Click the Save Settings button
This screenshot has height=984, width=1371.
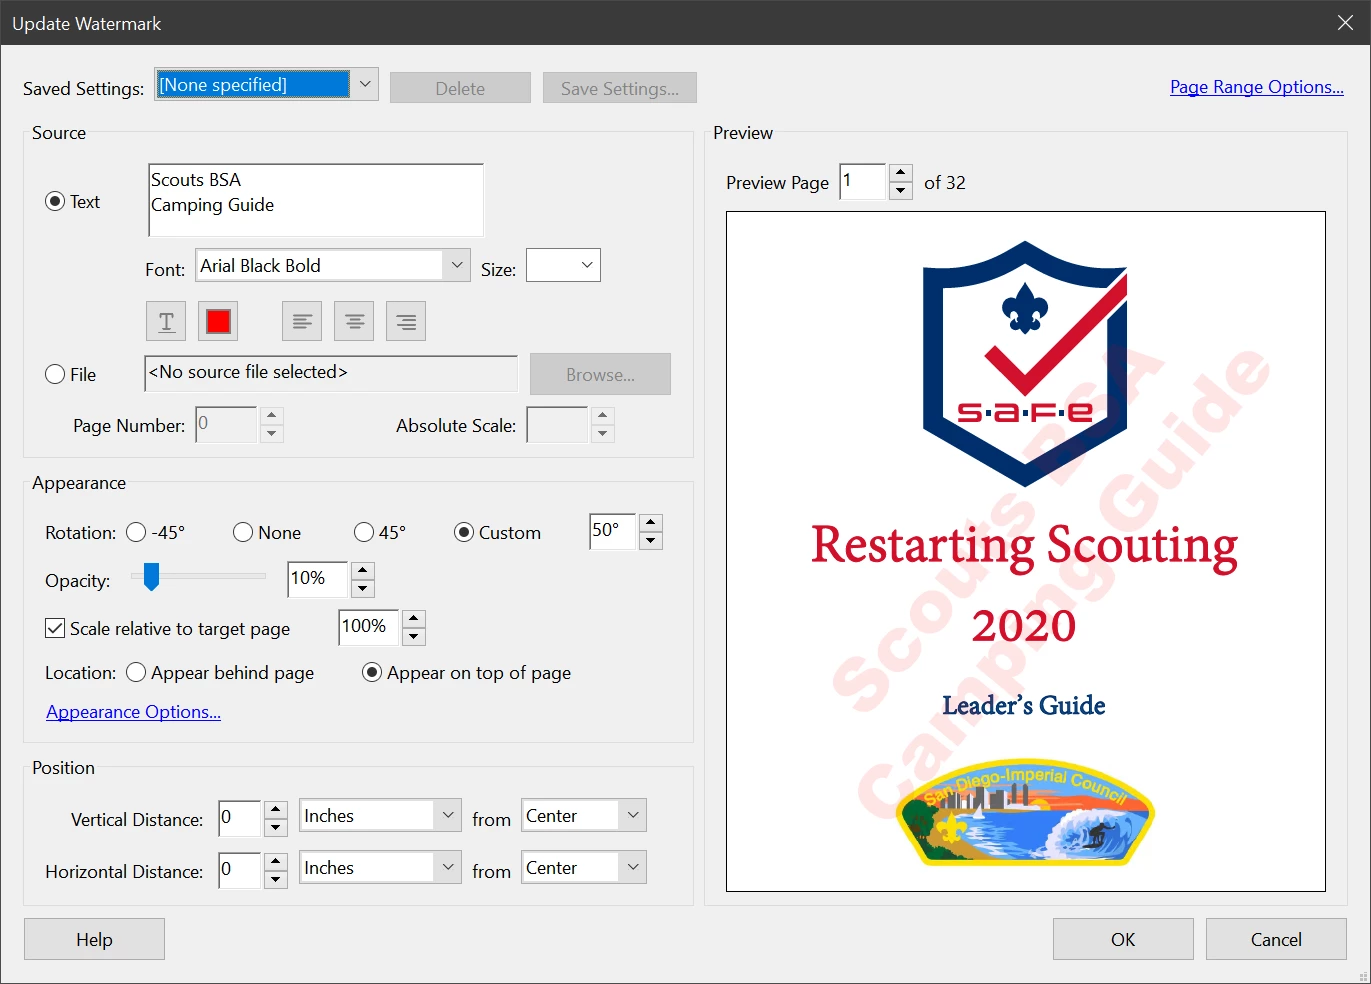[x=620, y=88]
